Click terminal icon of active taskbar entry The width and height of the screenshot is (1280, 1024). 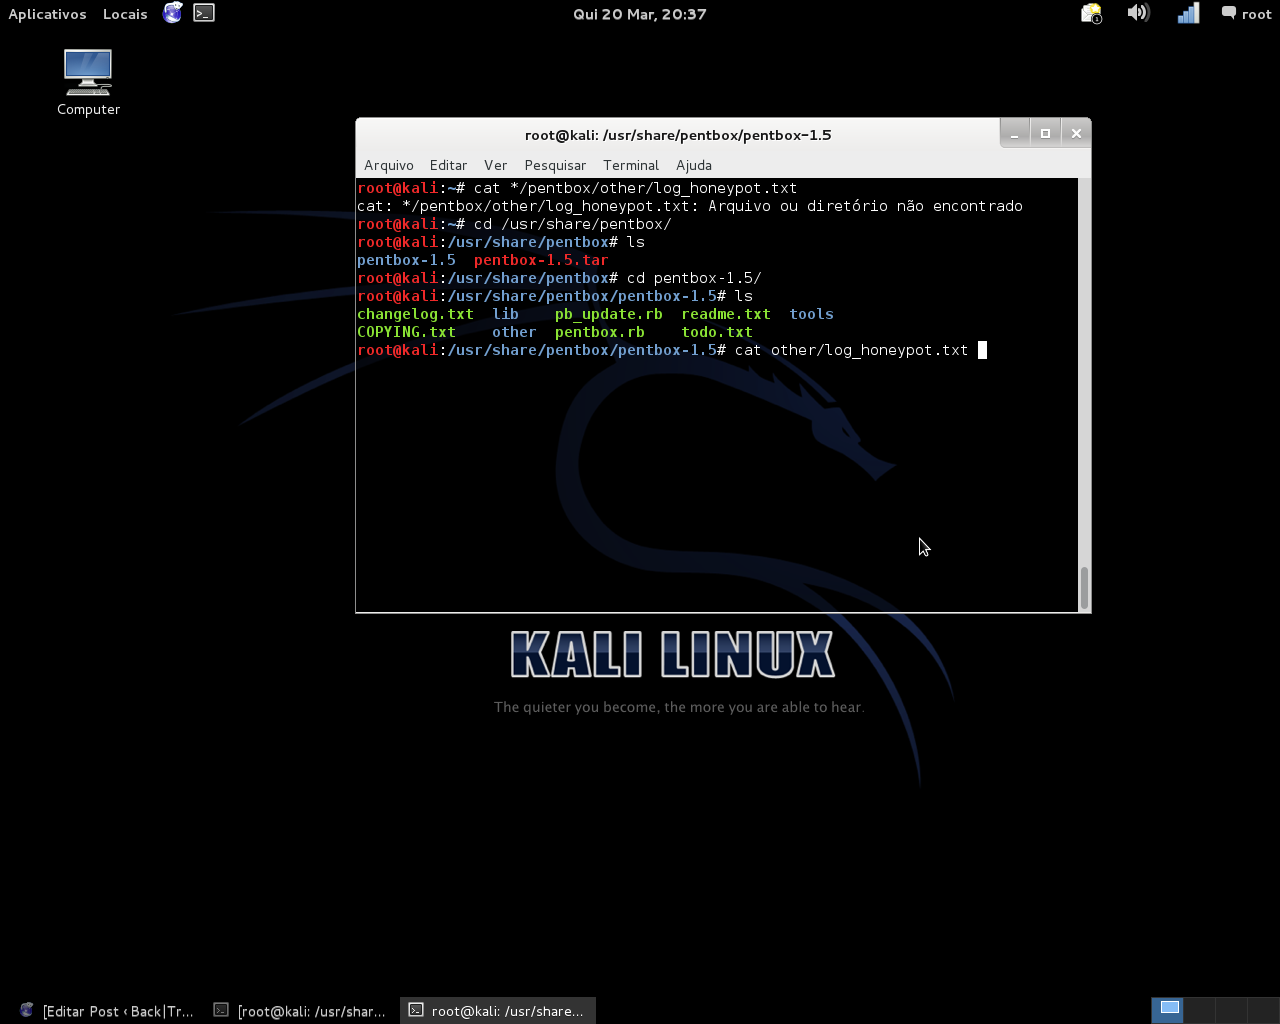(x=416, y=1010)
